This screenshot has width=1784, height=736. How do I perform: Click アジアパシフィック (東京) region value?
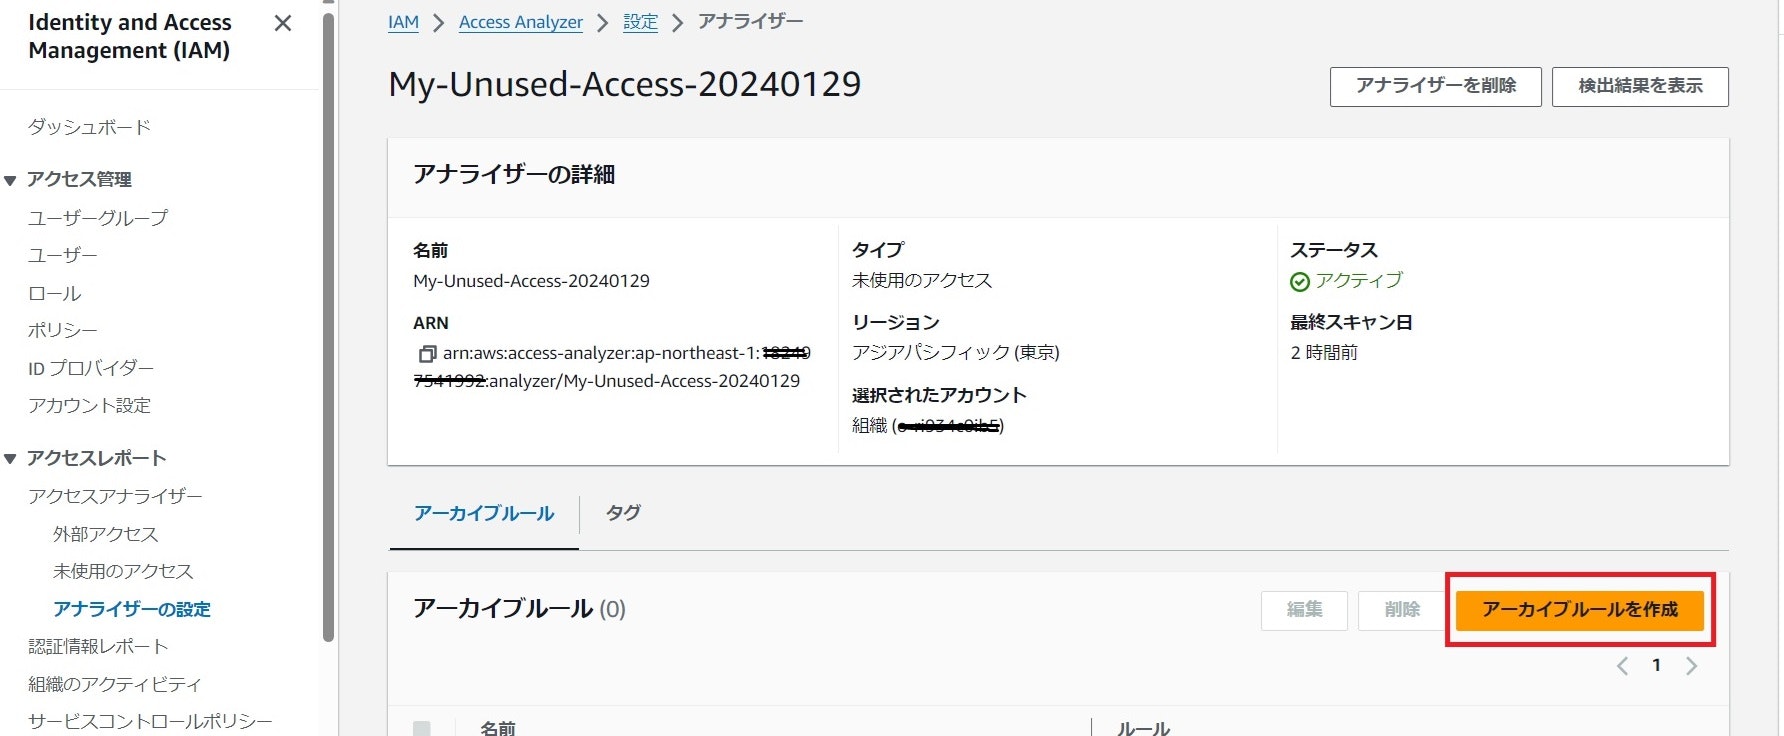pos(955,353)
